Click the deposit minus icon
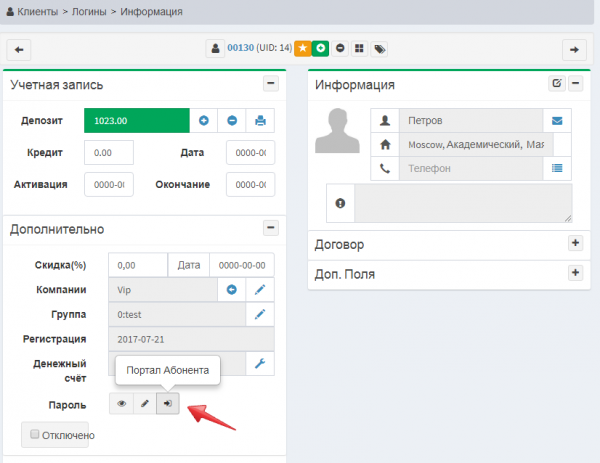Screen dimensions: 600x463 (x=232, y=121)
